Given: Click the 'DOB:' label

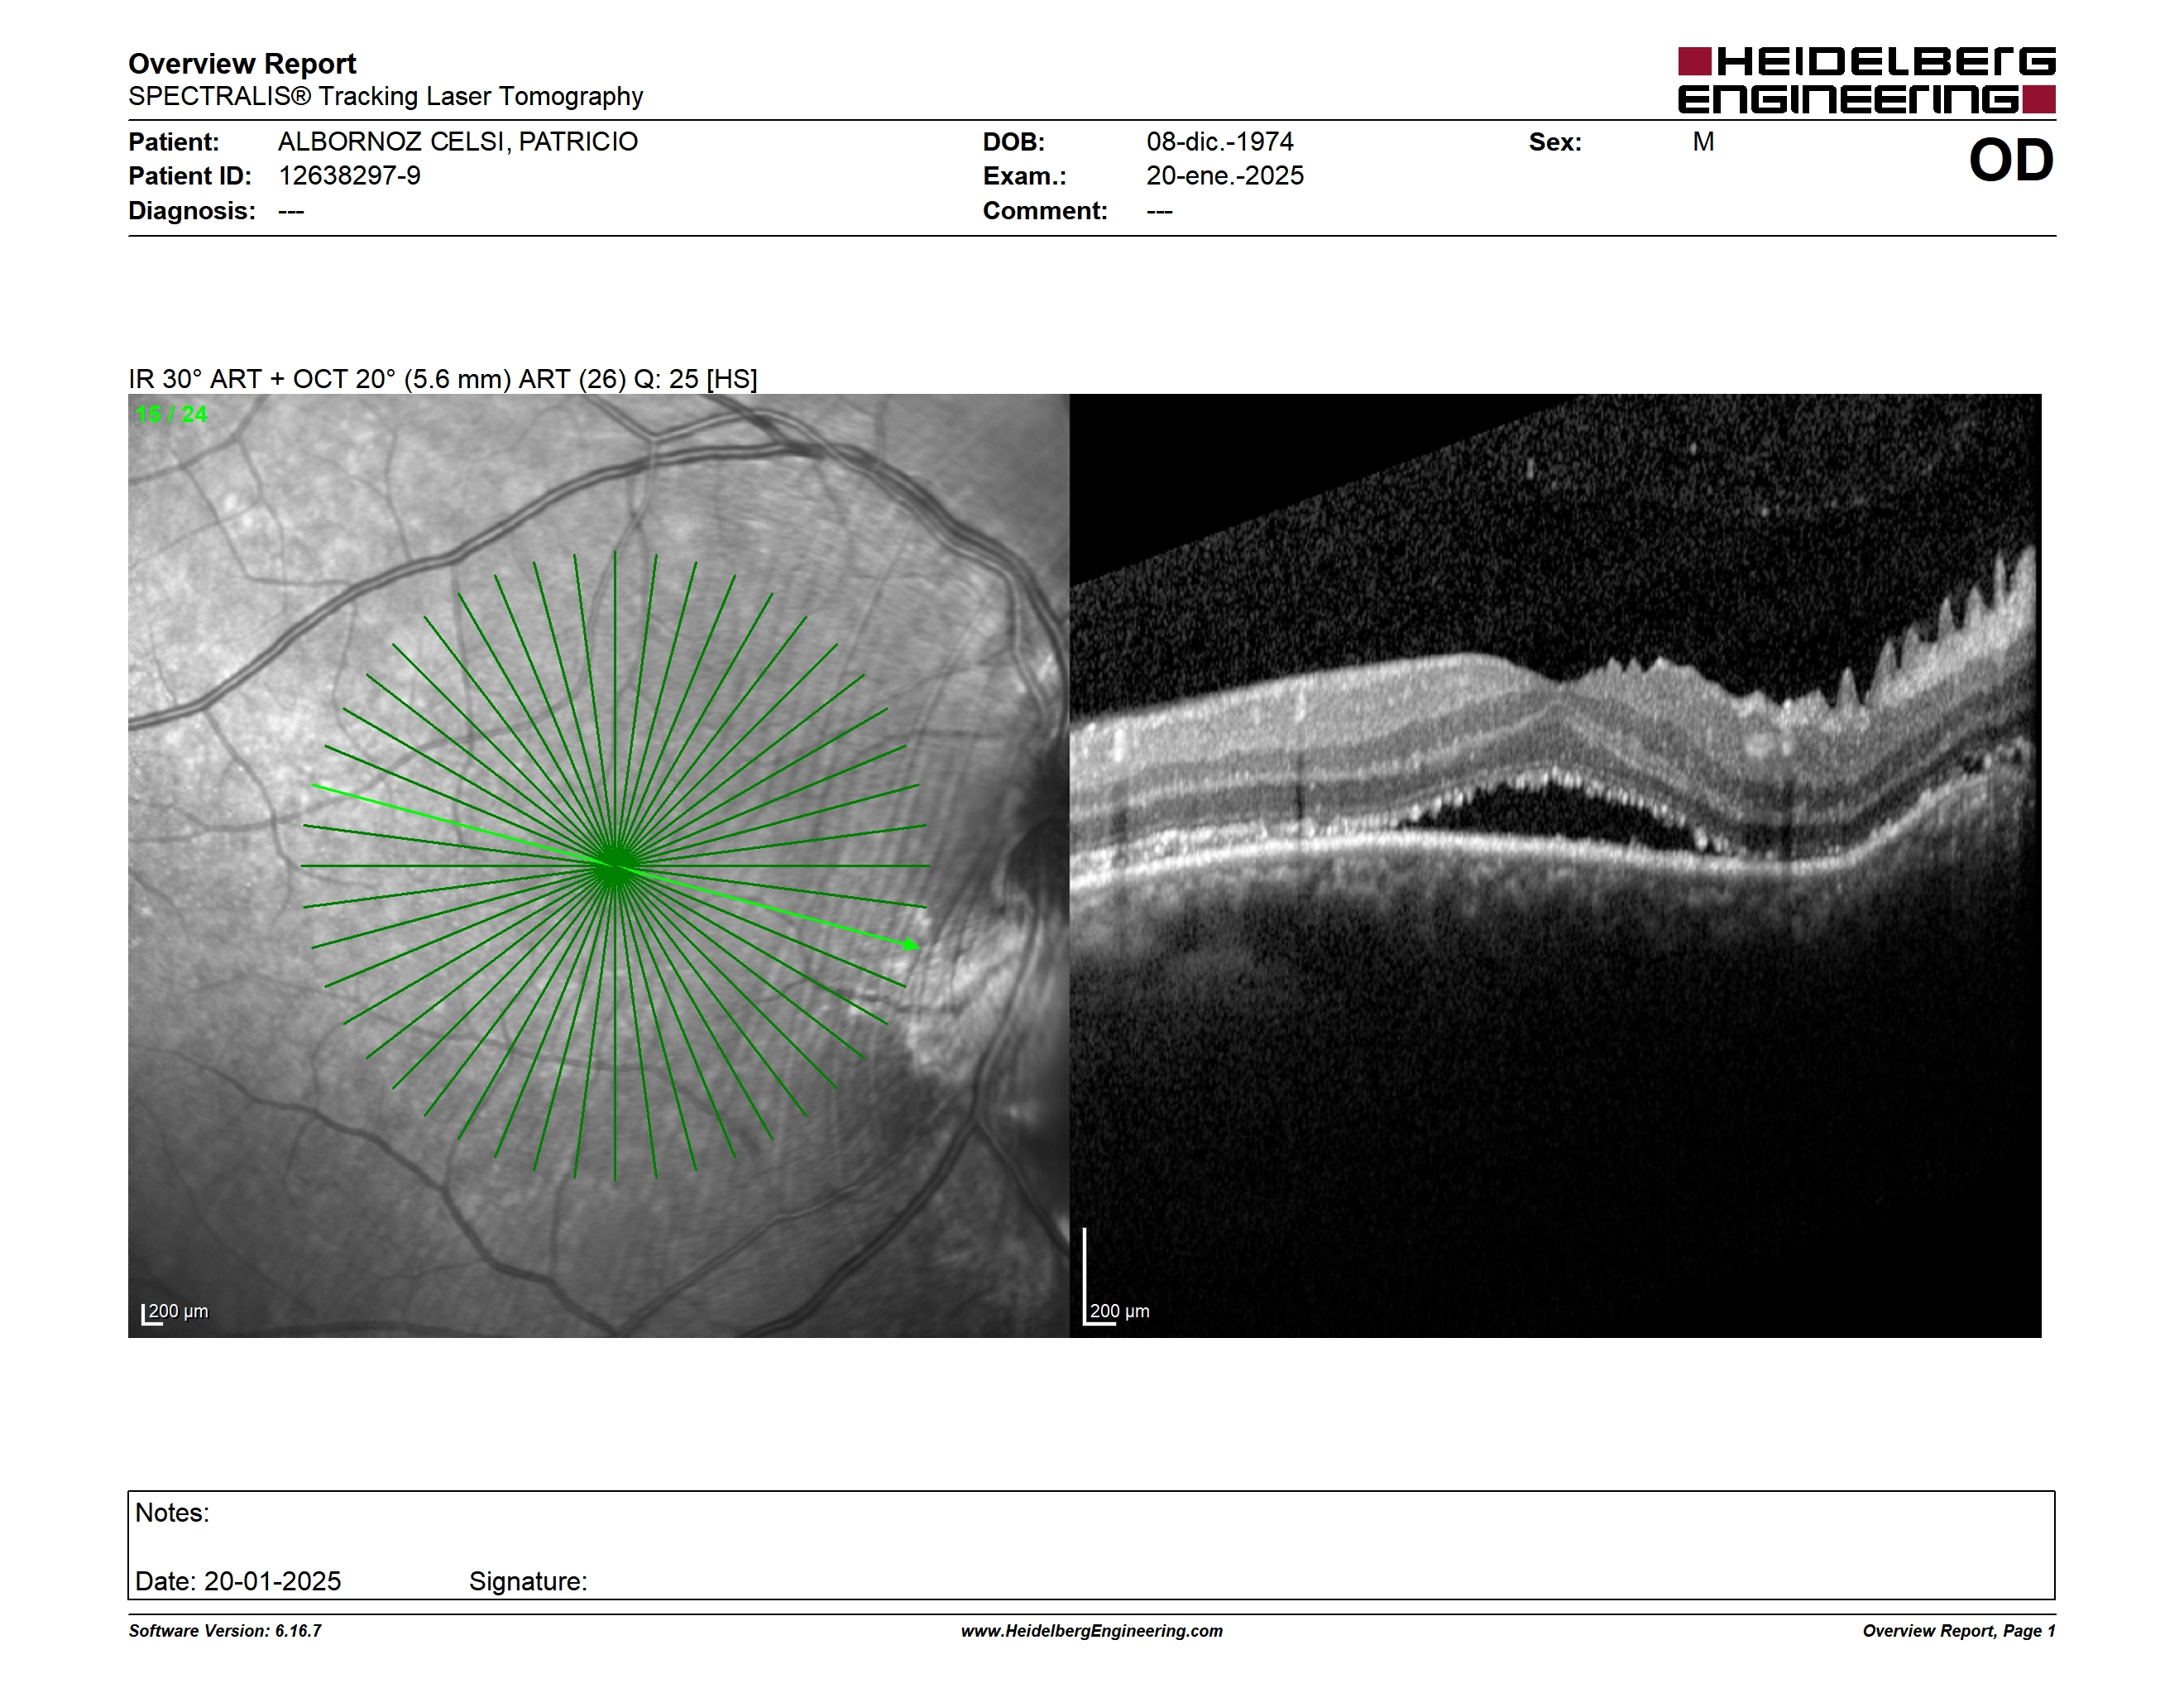Looking at the screenshot, I should (x=1014, y=142).
